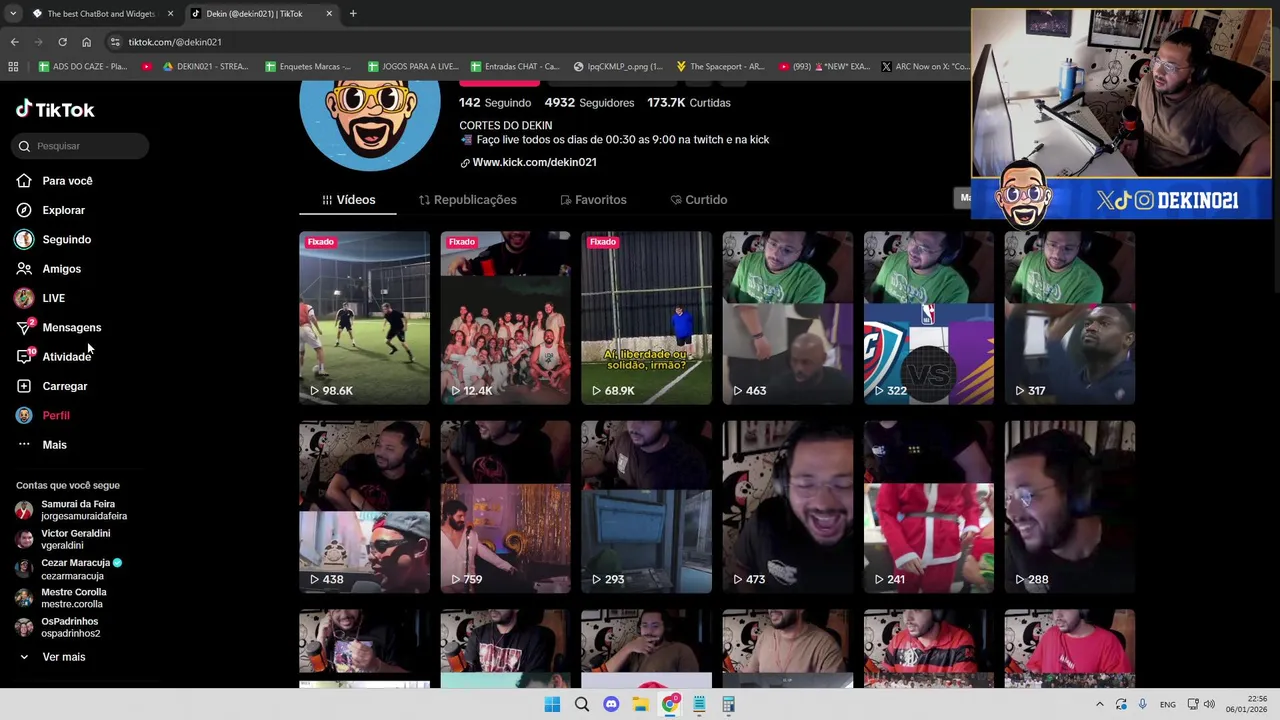Viewport: 1280px width, 720px height.
Task: Open the pinned video with 12.4K views
Action: (505, 318)
